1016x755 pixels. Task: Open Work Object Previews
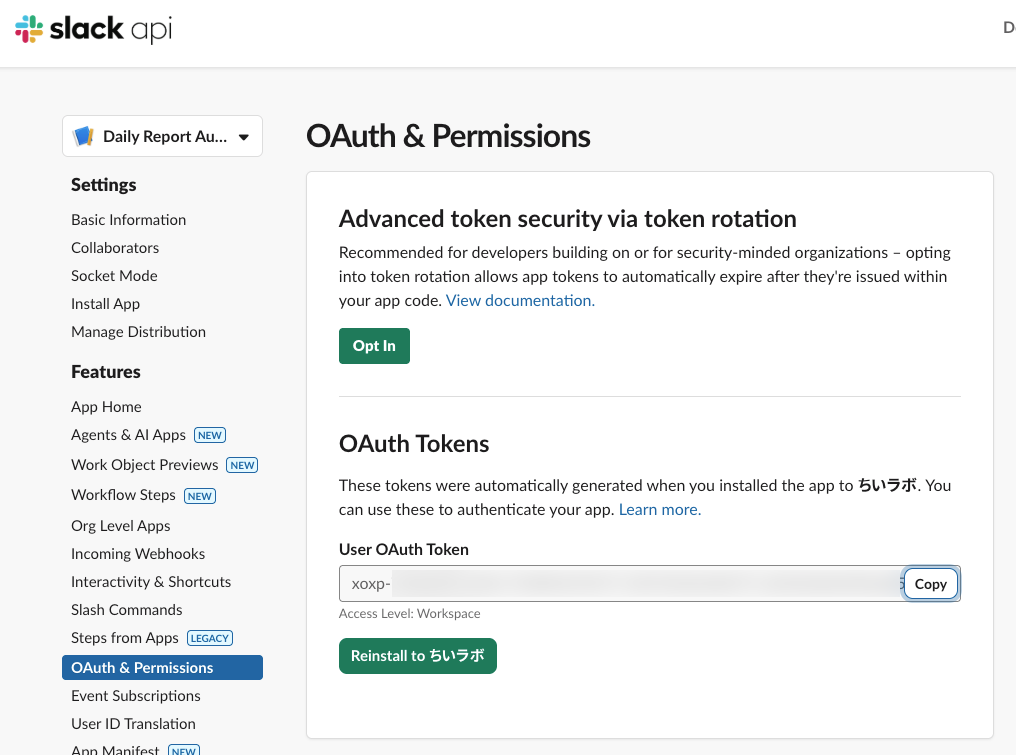click(x=144, y=465)
